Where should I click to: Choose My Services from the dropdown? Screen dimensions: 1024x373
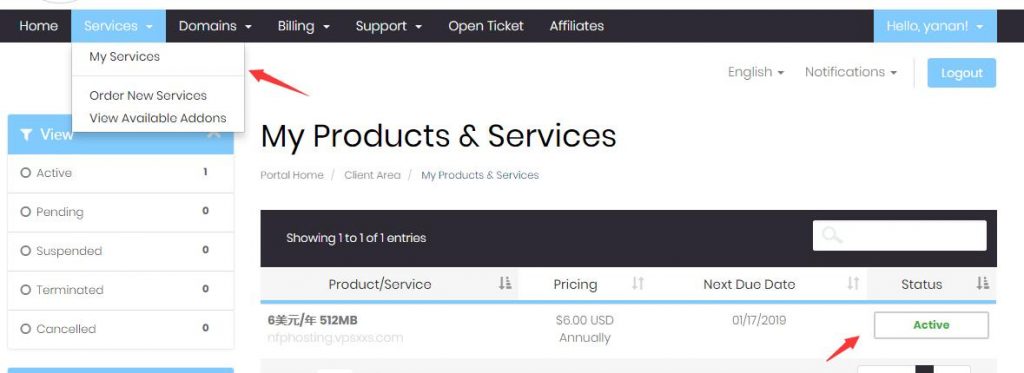125,57
